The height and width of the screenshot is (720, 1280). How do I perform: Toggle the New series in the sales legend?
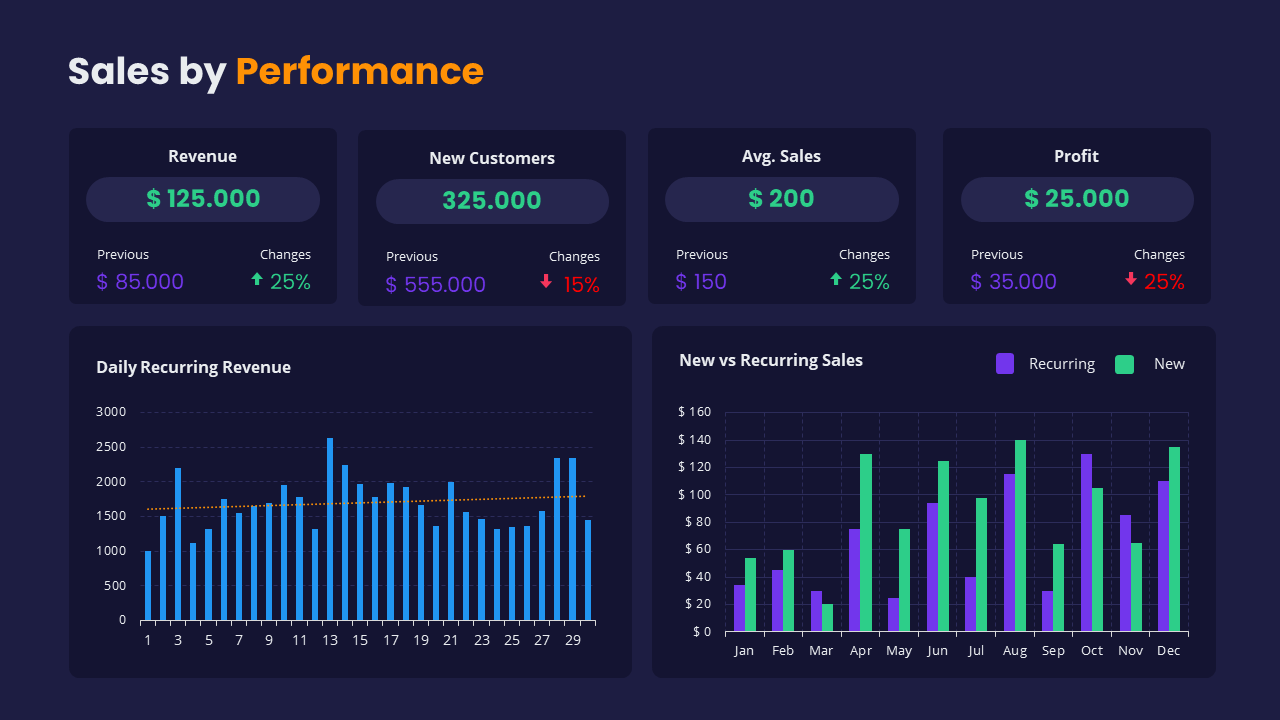(x=1169, y=364)
